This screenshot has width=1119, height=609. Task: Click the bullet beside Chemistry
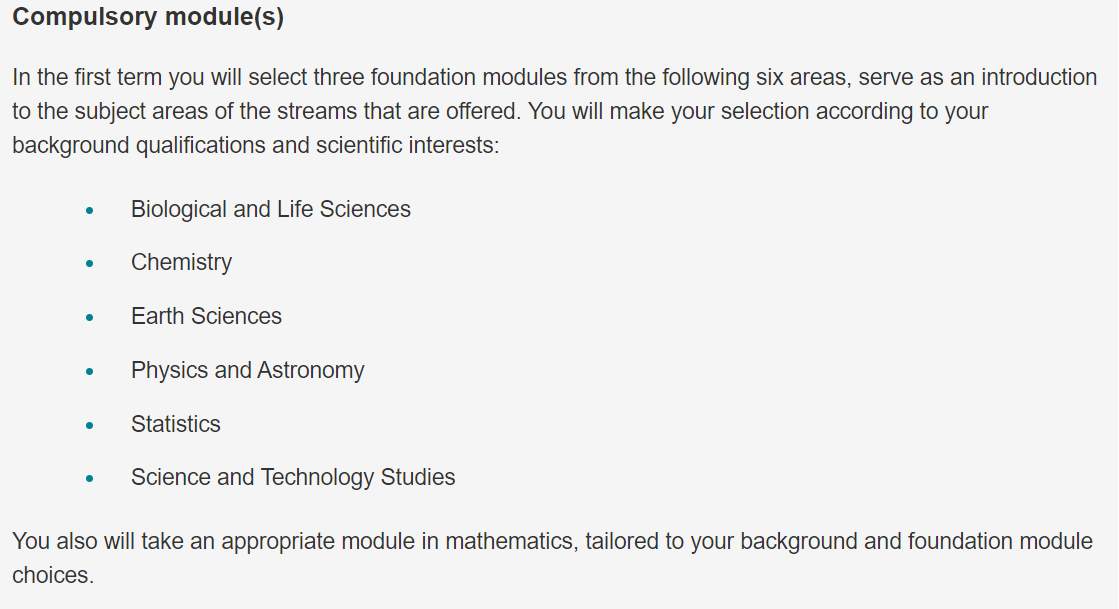pos(89,264)
